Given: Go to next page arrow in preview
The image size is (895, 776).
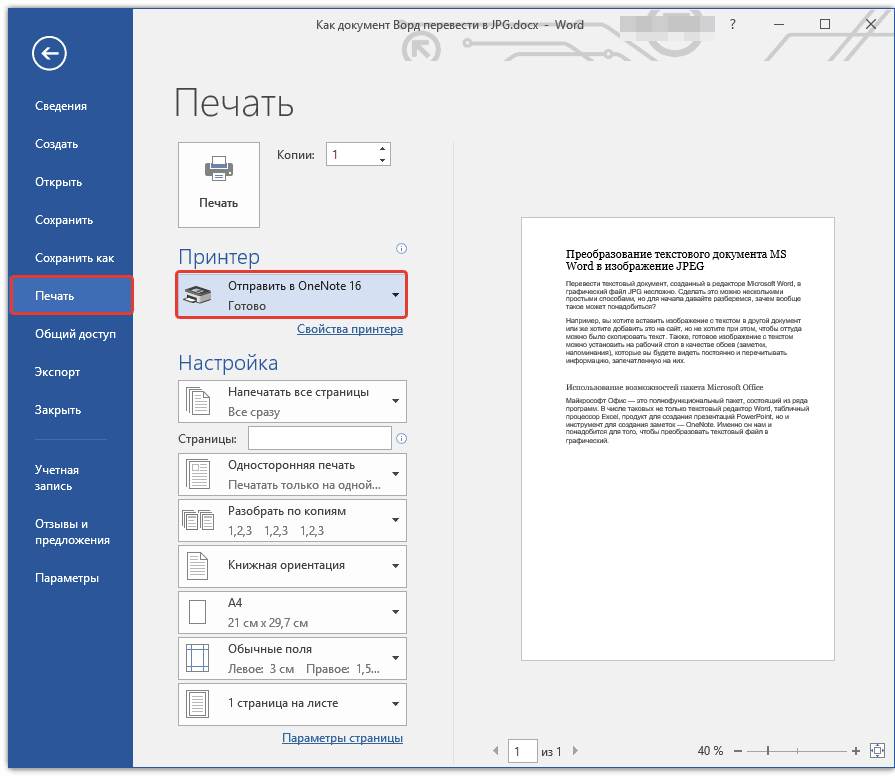Looking at the screenshot, I should click(x=575, y=751).
